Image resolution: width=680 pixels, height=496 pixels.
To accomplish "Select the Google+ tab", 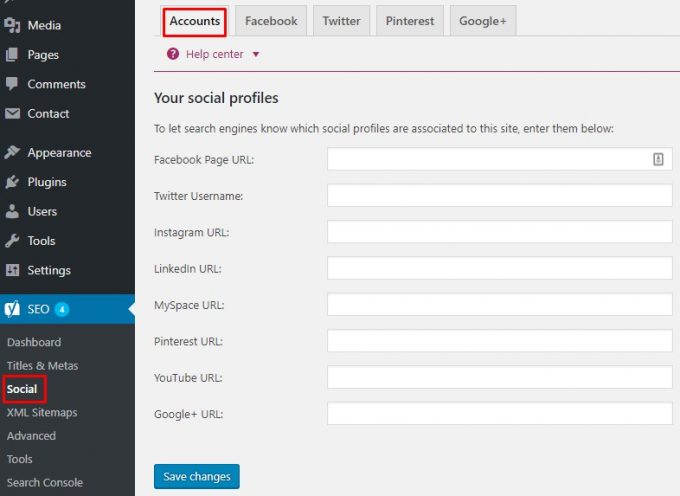I will (x=482, y=21).
